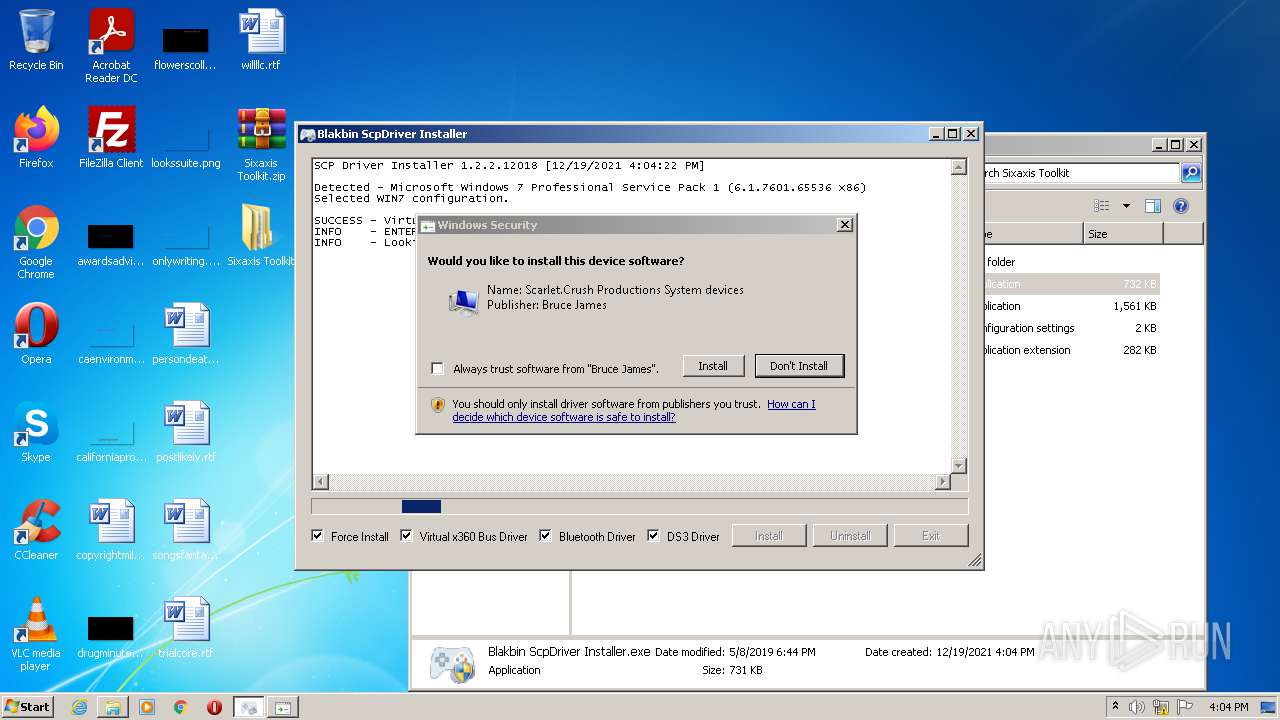Toggle the Explorer preview pane icon

tap(1152, 206)
